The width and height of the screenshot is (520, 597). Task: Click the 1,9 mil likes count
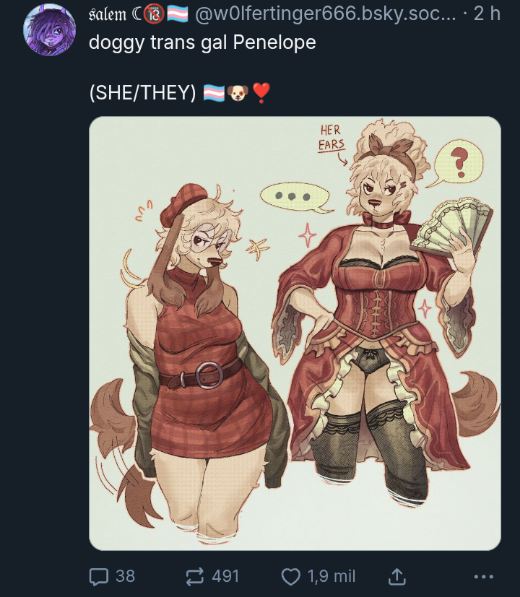(332, 576)
